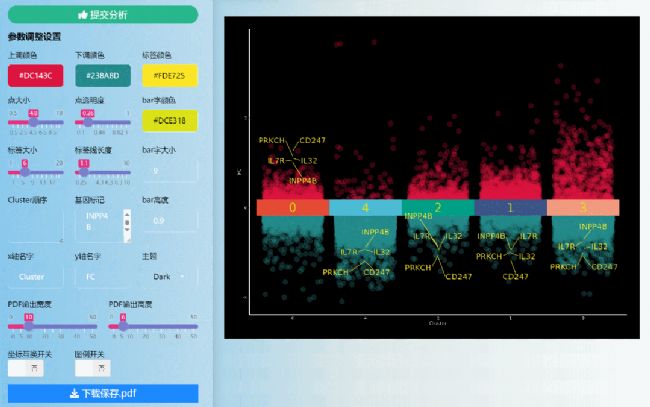Viewport: 650px width, 407px height.
Task: Click the bar高度 input field showing 0.9
Action: tap(169, 221)
